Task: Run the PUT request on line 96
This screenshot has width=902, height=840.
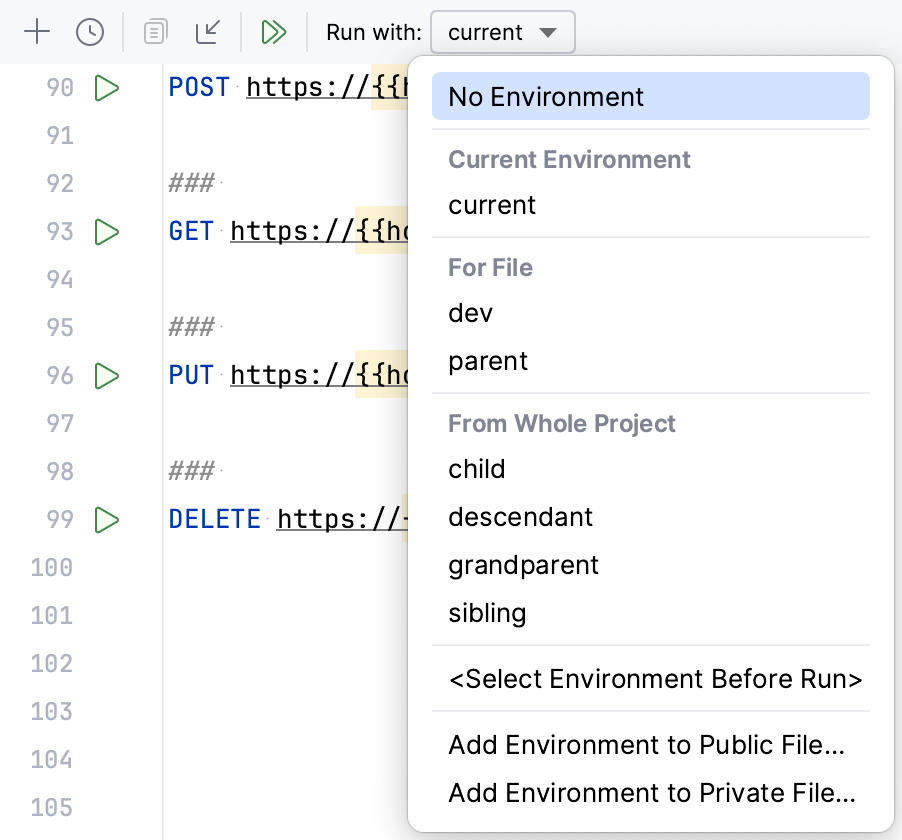Action: (107, 375)
